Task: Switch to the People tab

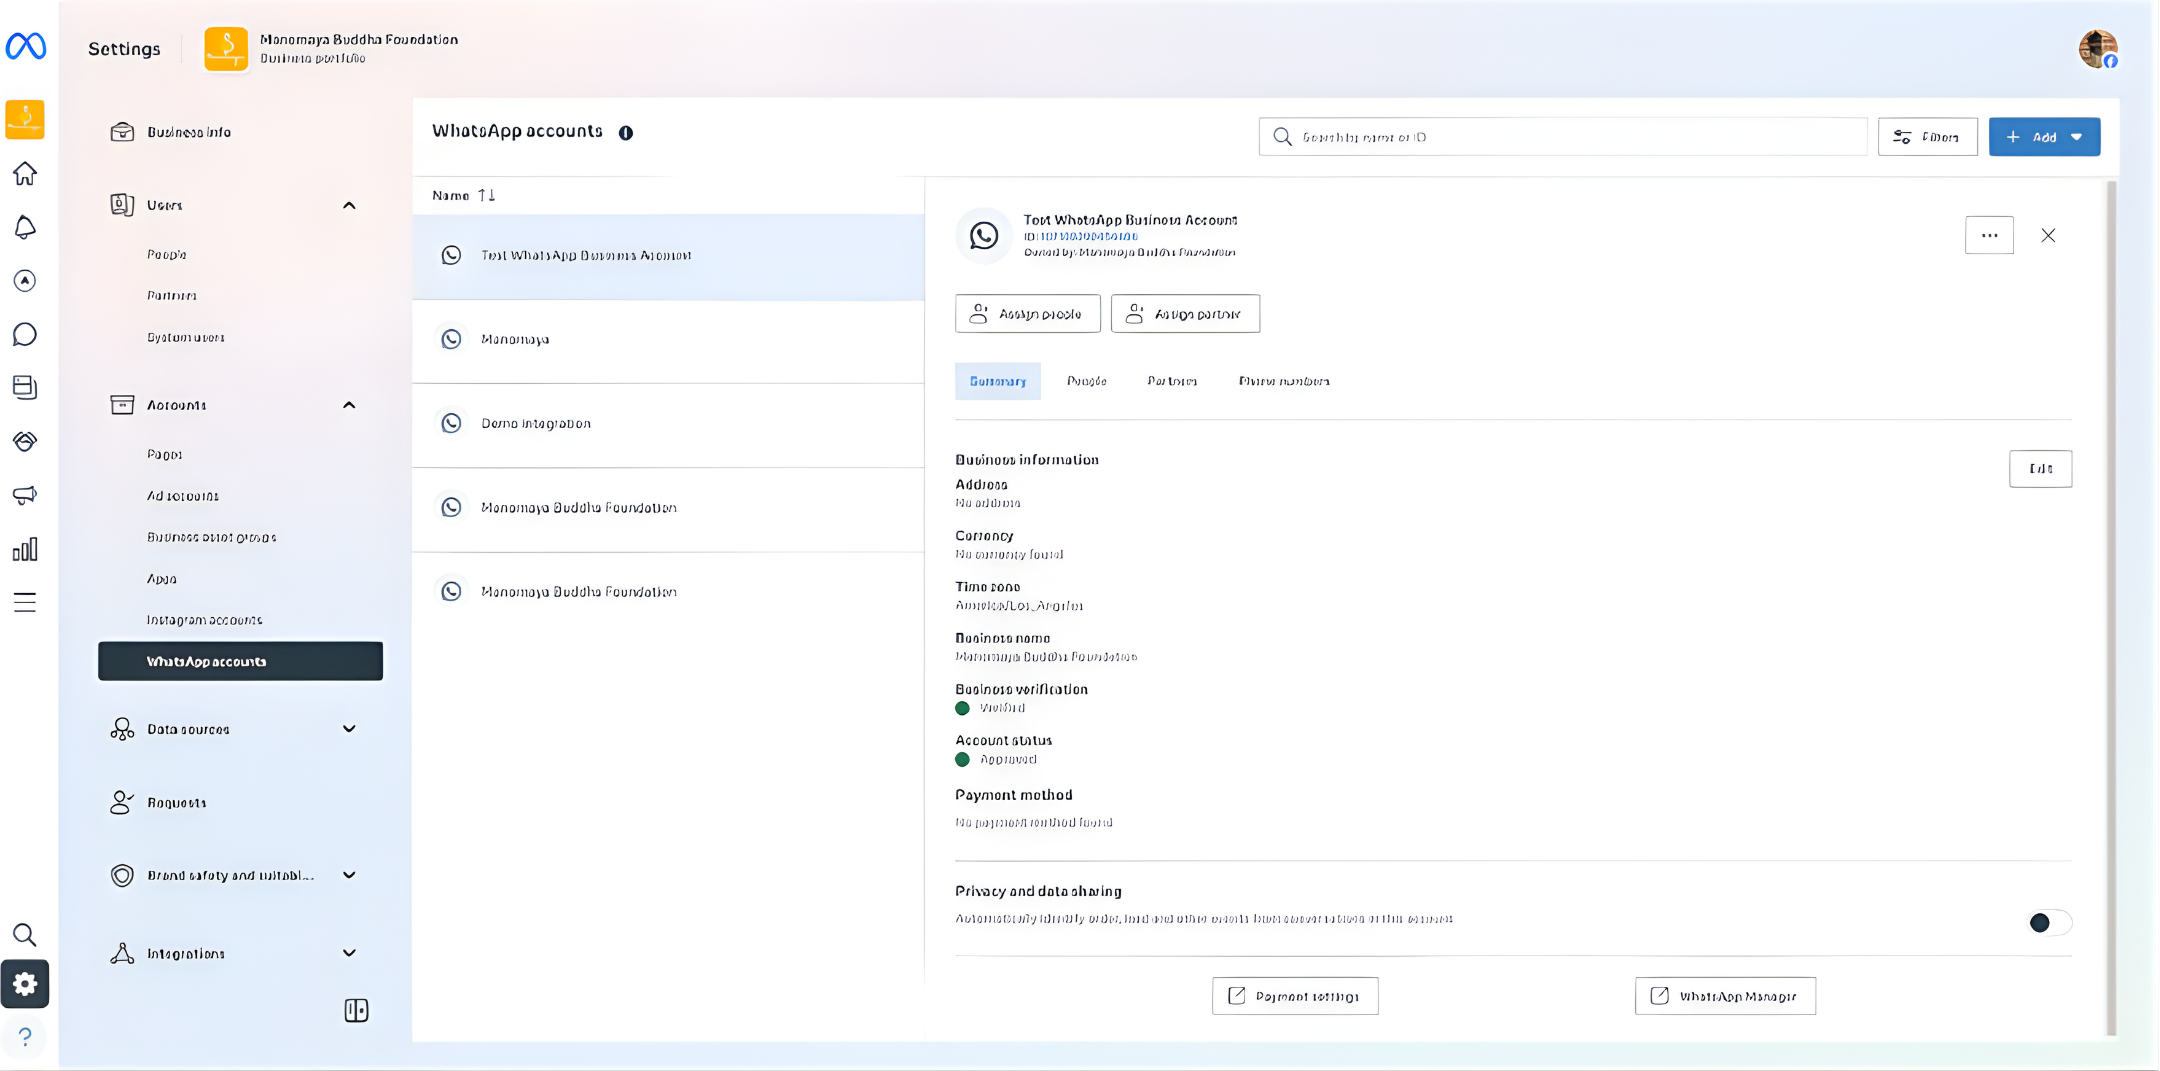Action: (x=1086, y=381)
